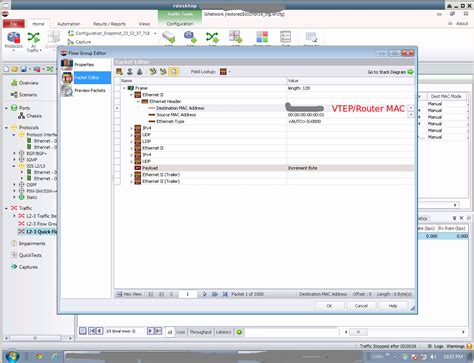Screen dimensions: 474x363
Task: Collapse the Traffic section in sidebar
Action: tap(6, 208)
